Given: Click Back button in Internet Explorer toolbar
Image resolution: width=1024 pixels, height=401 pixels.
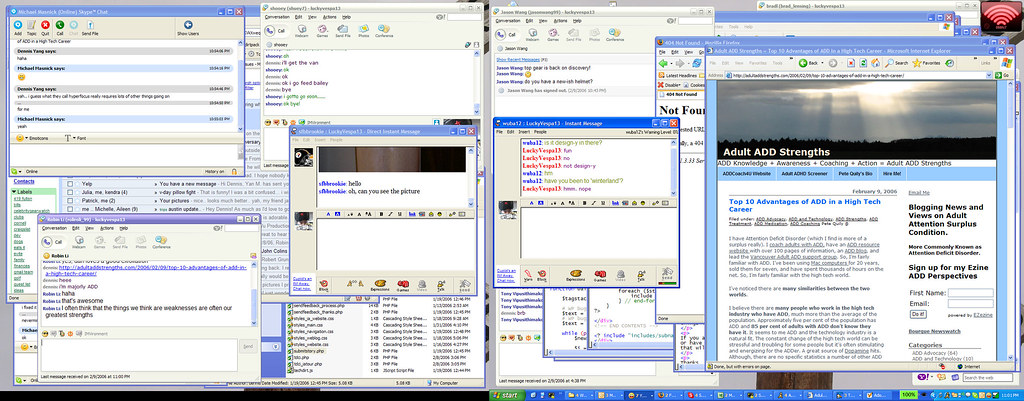Looking at the screenshot, I should 807,63.
